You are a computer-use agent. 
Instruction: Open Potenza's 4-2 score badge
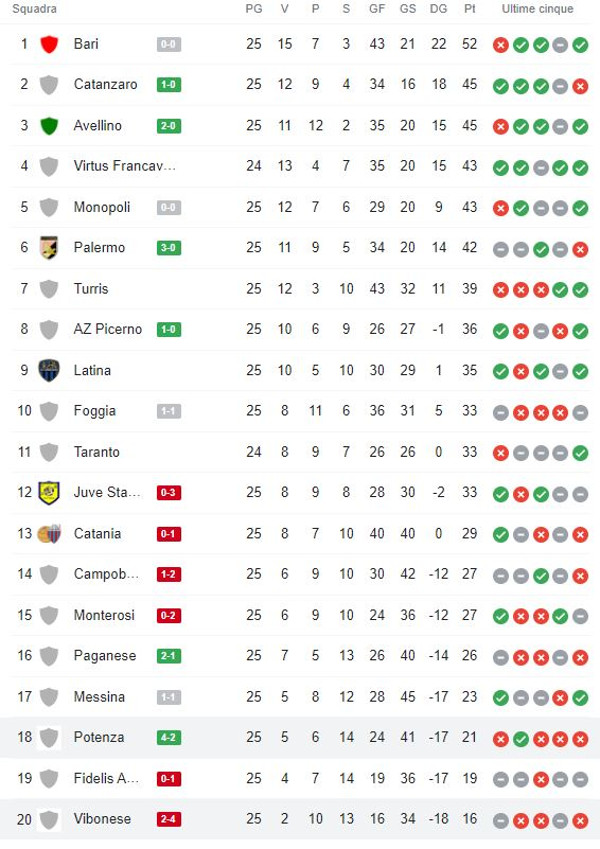(x=168, y=737)
